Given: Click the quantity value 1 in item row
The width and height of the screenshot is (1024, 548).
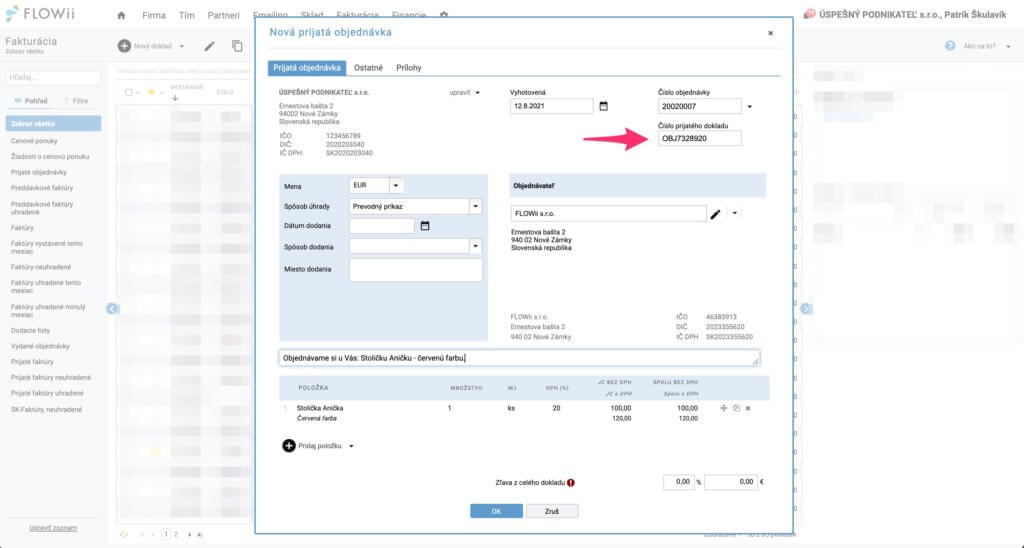Looking at the screenshot, I should click(x=449, y=408).
